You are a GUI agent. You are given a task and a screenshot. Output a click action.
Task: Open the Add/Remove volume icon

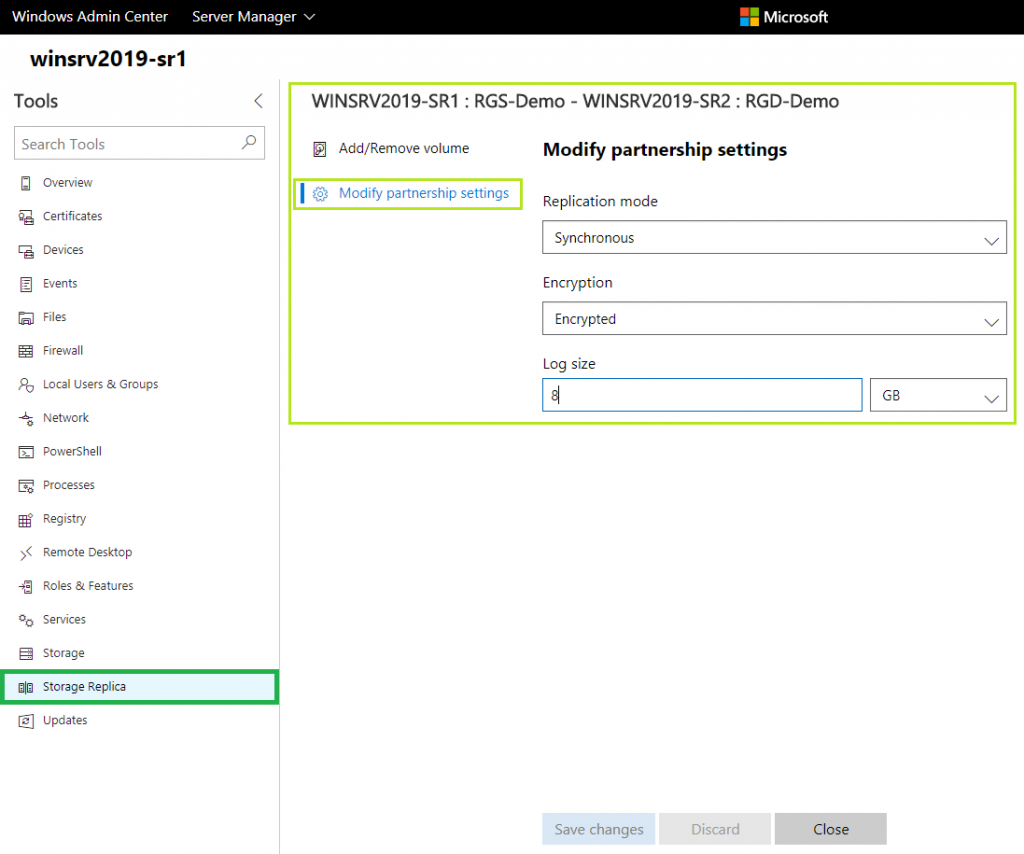[x=320, y=147]
